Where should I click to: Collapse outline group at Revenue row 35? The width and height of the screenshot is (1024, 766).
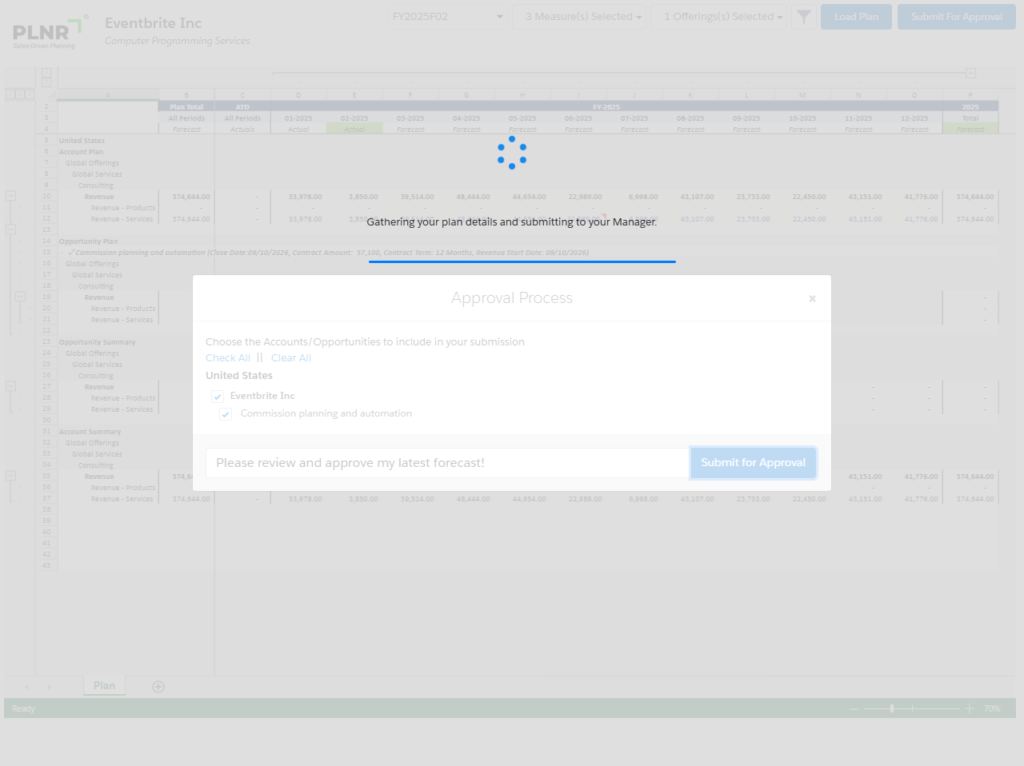coord(10,475)
